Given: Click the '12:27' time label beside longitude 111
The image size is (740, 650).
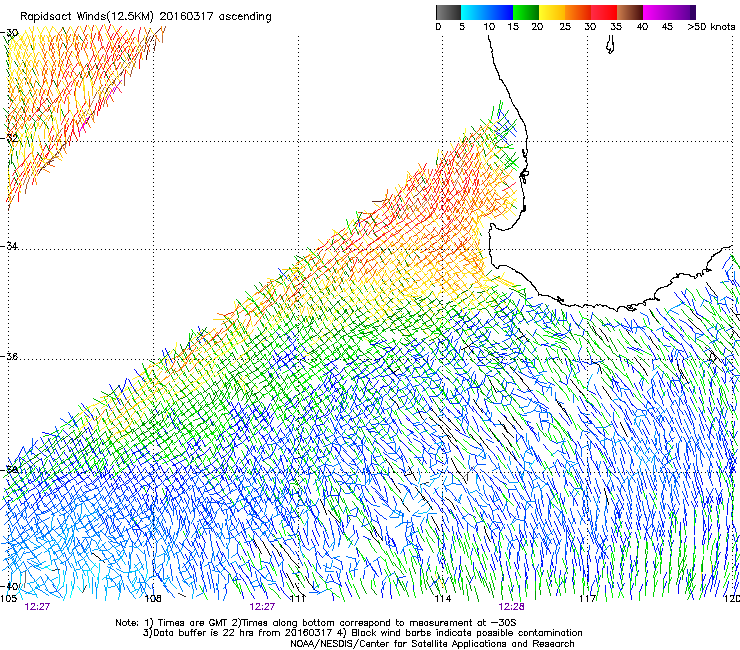Looking at the screenshot, I should point(262,607).
